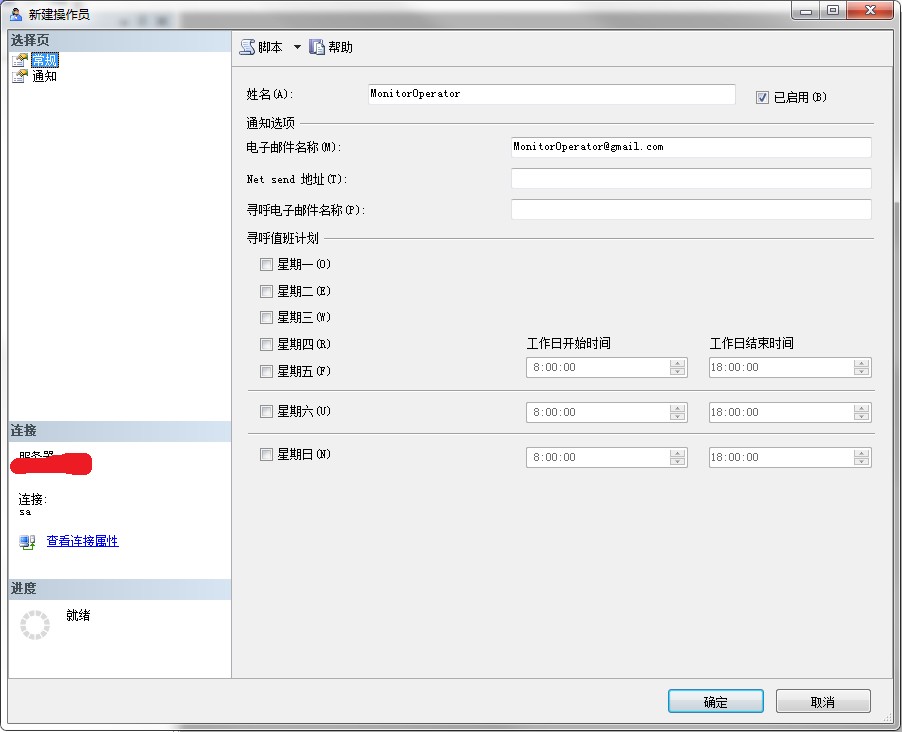This screenshot has height=732, width=902.
Task: Click the 帮助 toolbar button label
Action: pyautogui.click(x=340, y=47)
